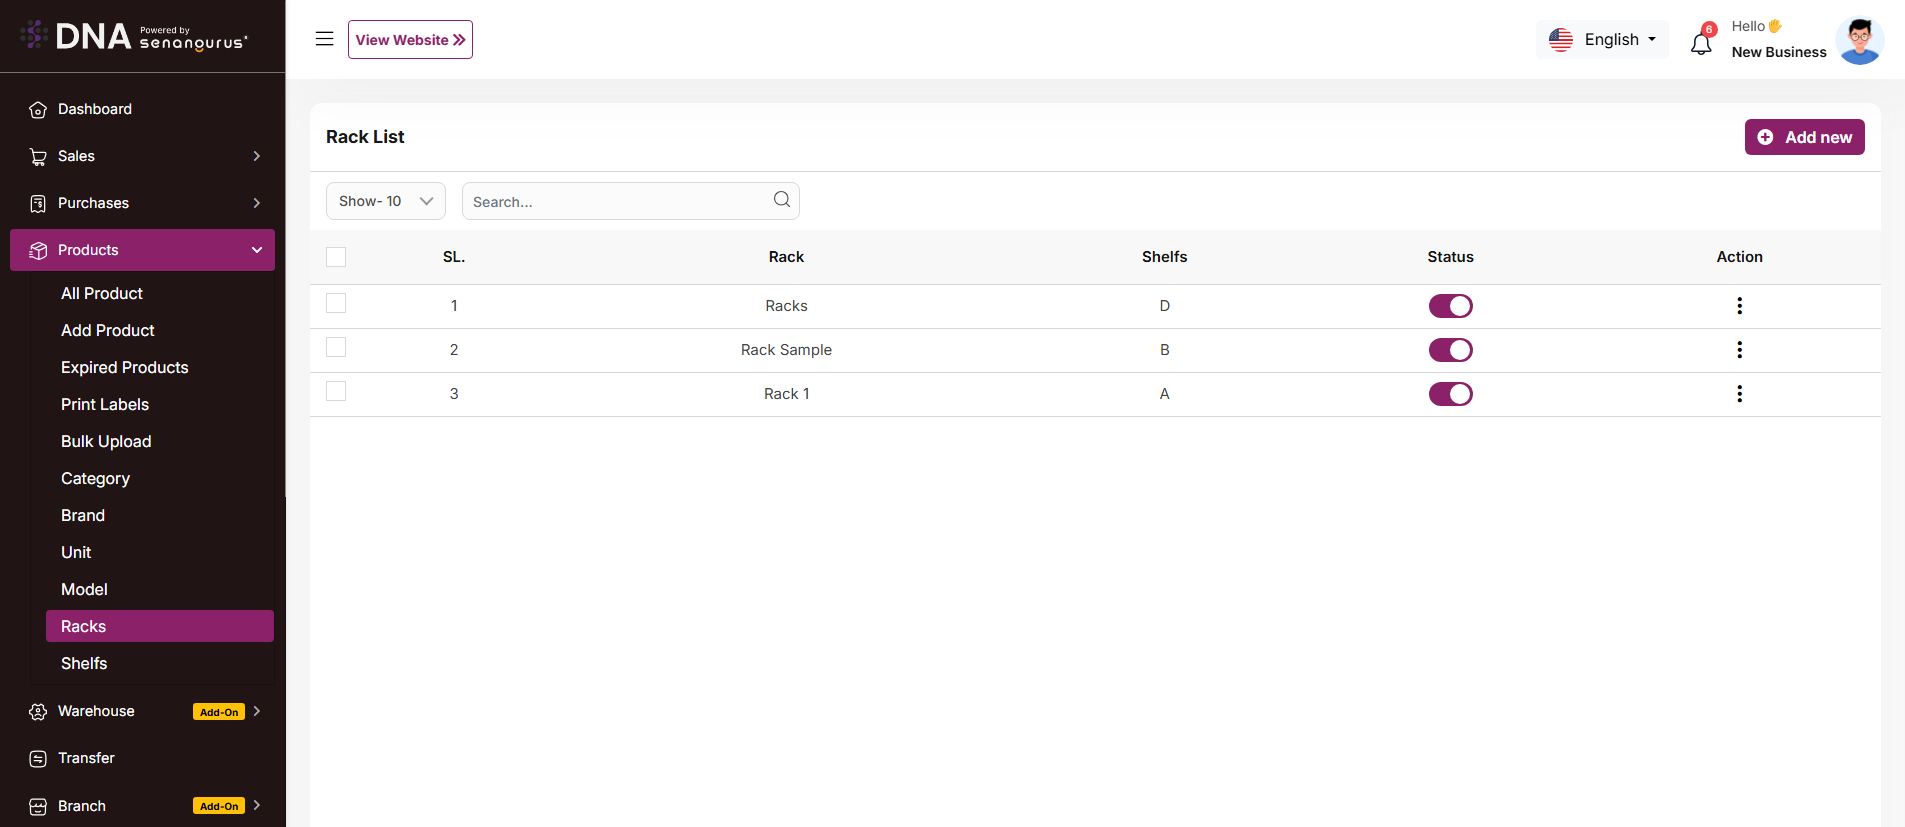
Task: Click the View Website button
Action: point(410,40)
